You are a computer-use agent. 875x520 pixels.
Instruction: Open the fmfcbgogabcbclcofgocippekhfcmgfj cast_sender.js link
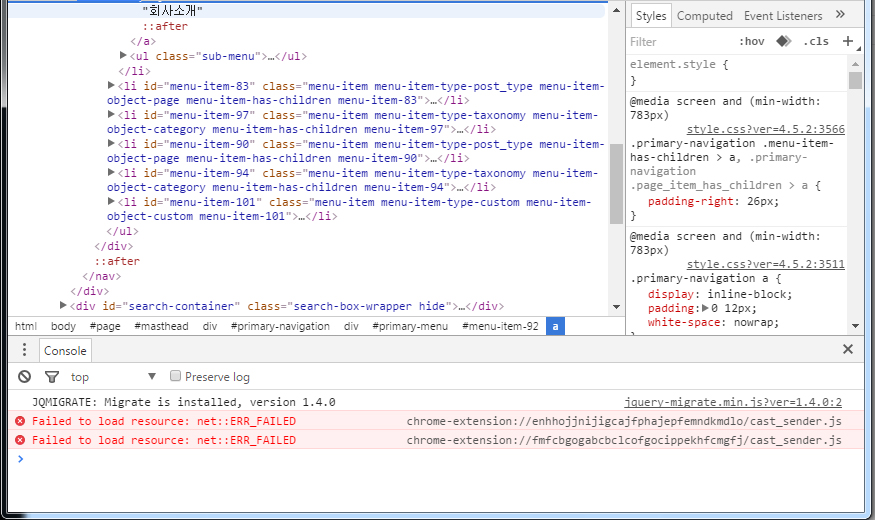point(624,440)
